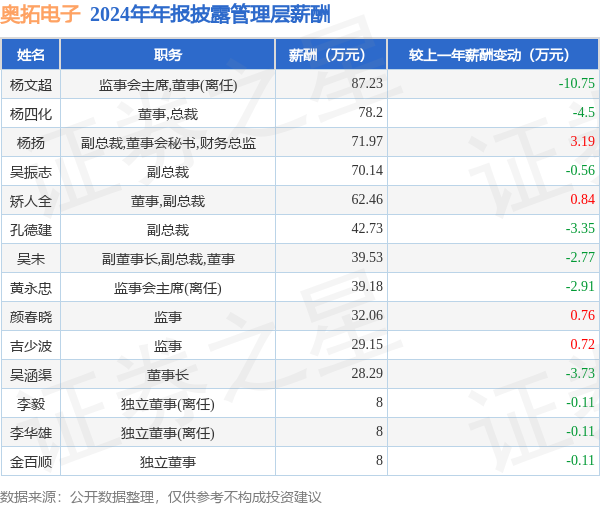The image size is (600, 506).
Task: Select the name 颜春晓
Action: 31,317
